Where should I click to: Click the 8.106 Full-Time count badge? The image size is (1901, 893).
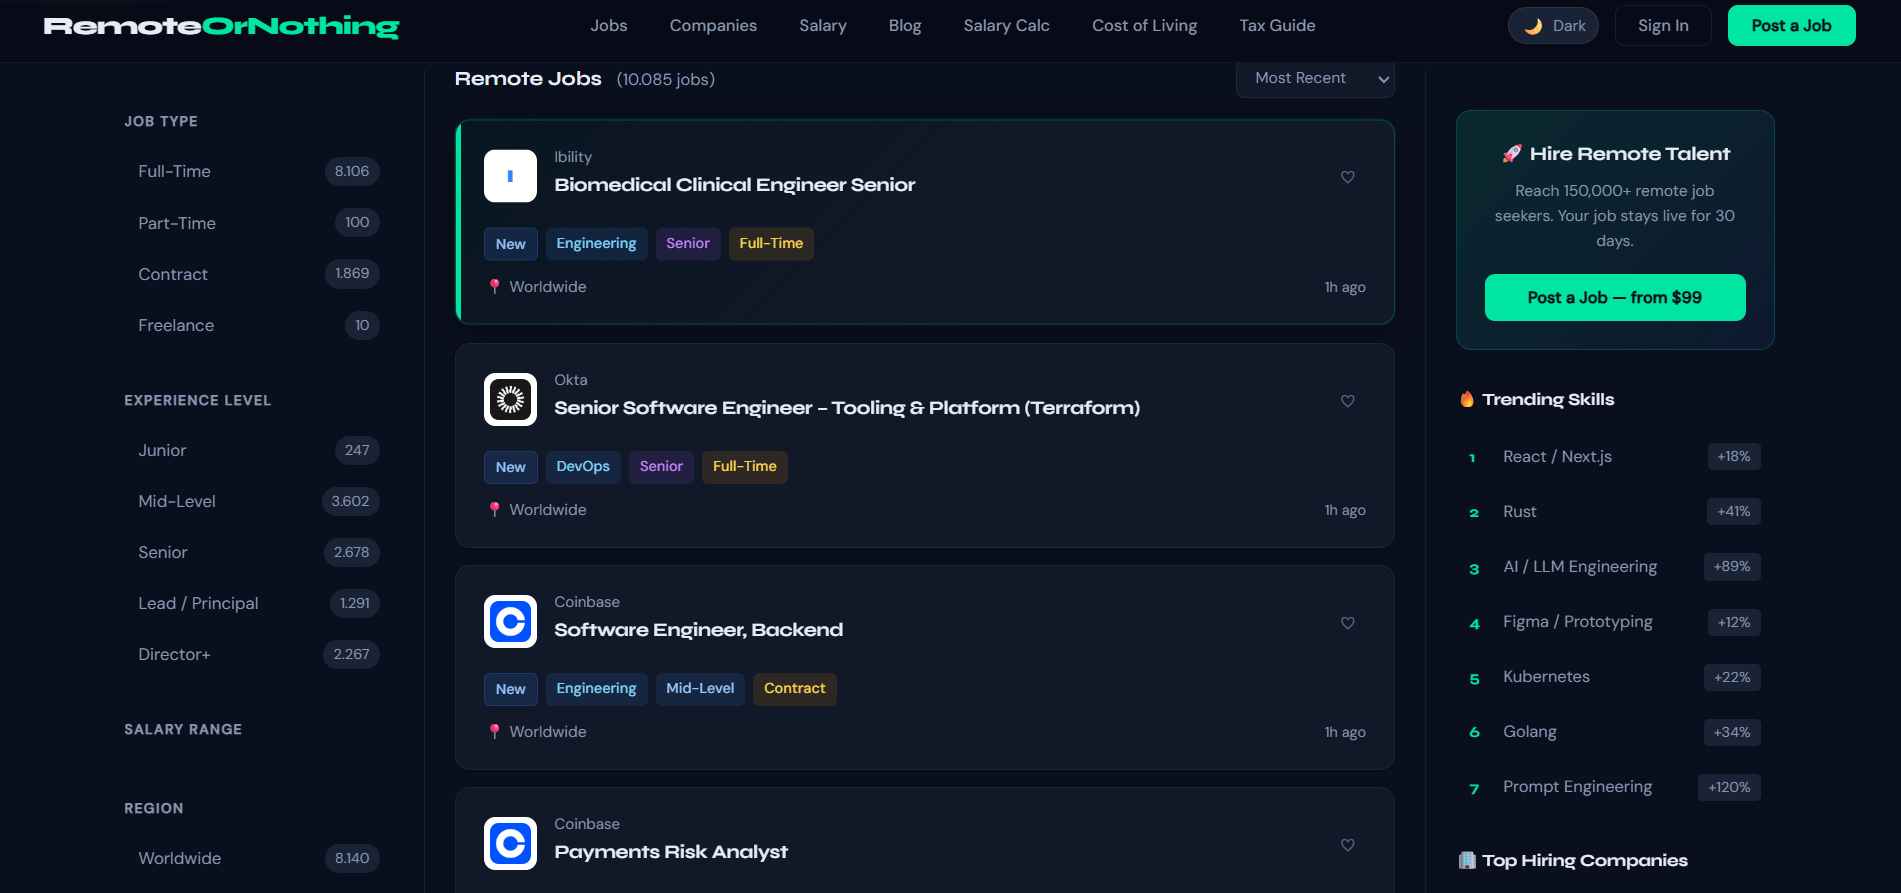(352, 171)
